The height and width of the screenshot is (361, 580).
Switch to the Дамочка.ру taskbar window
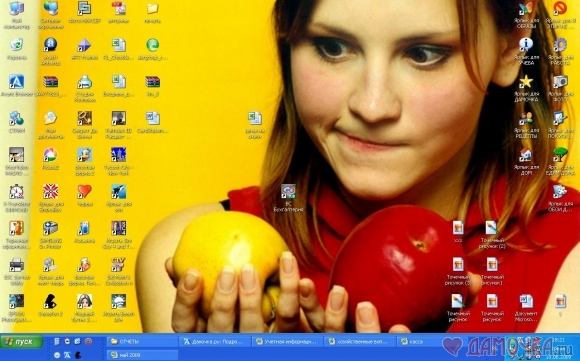(215, 342)
